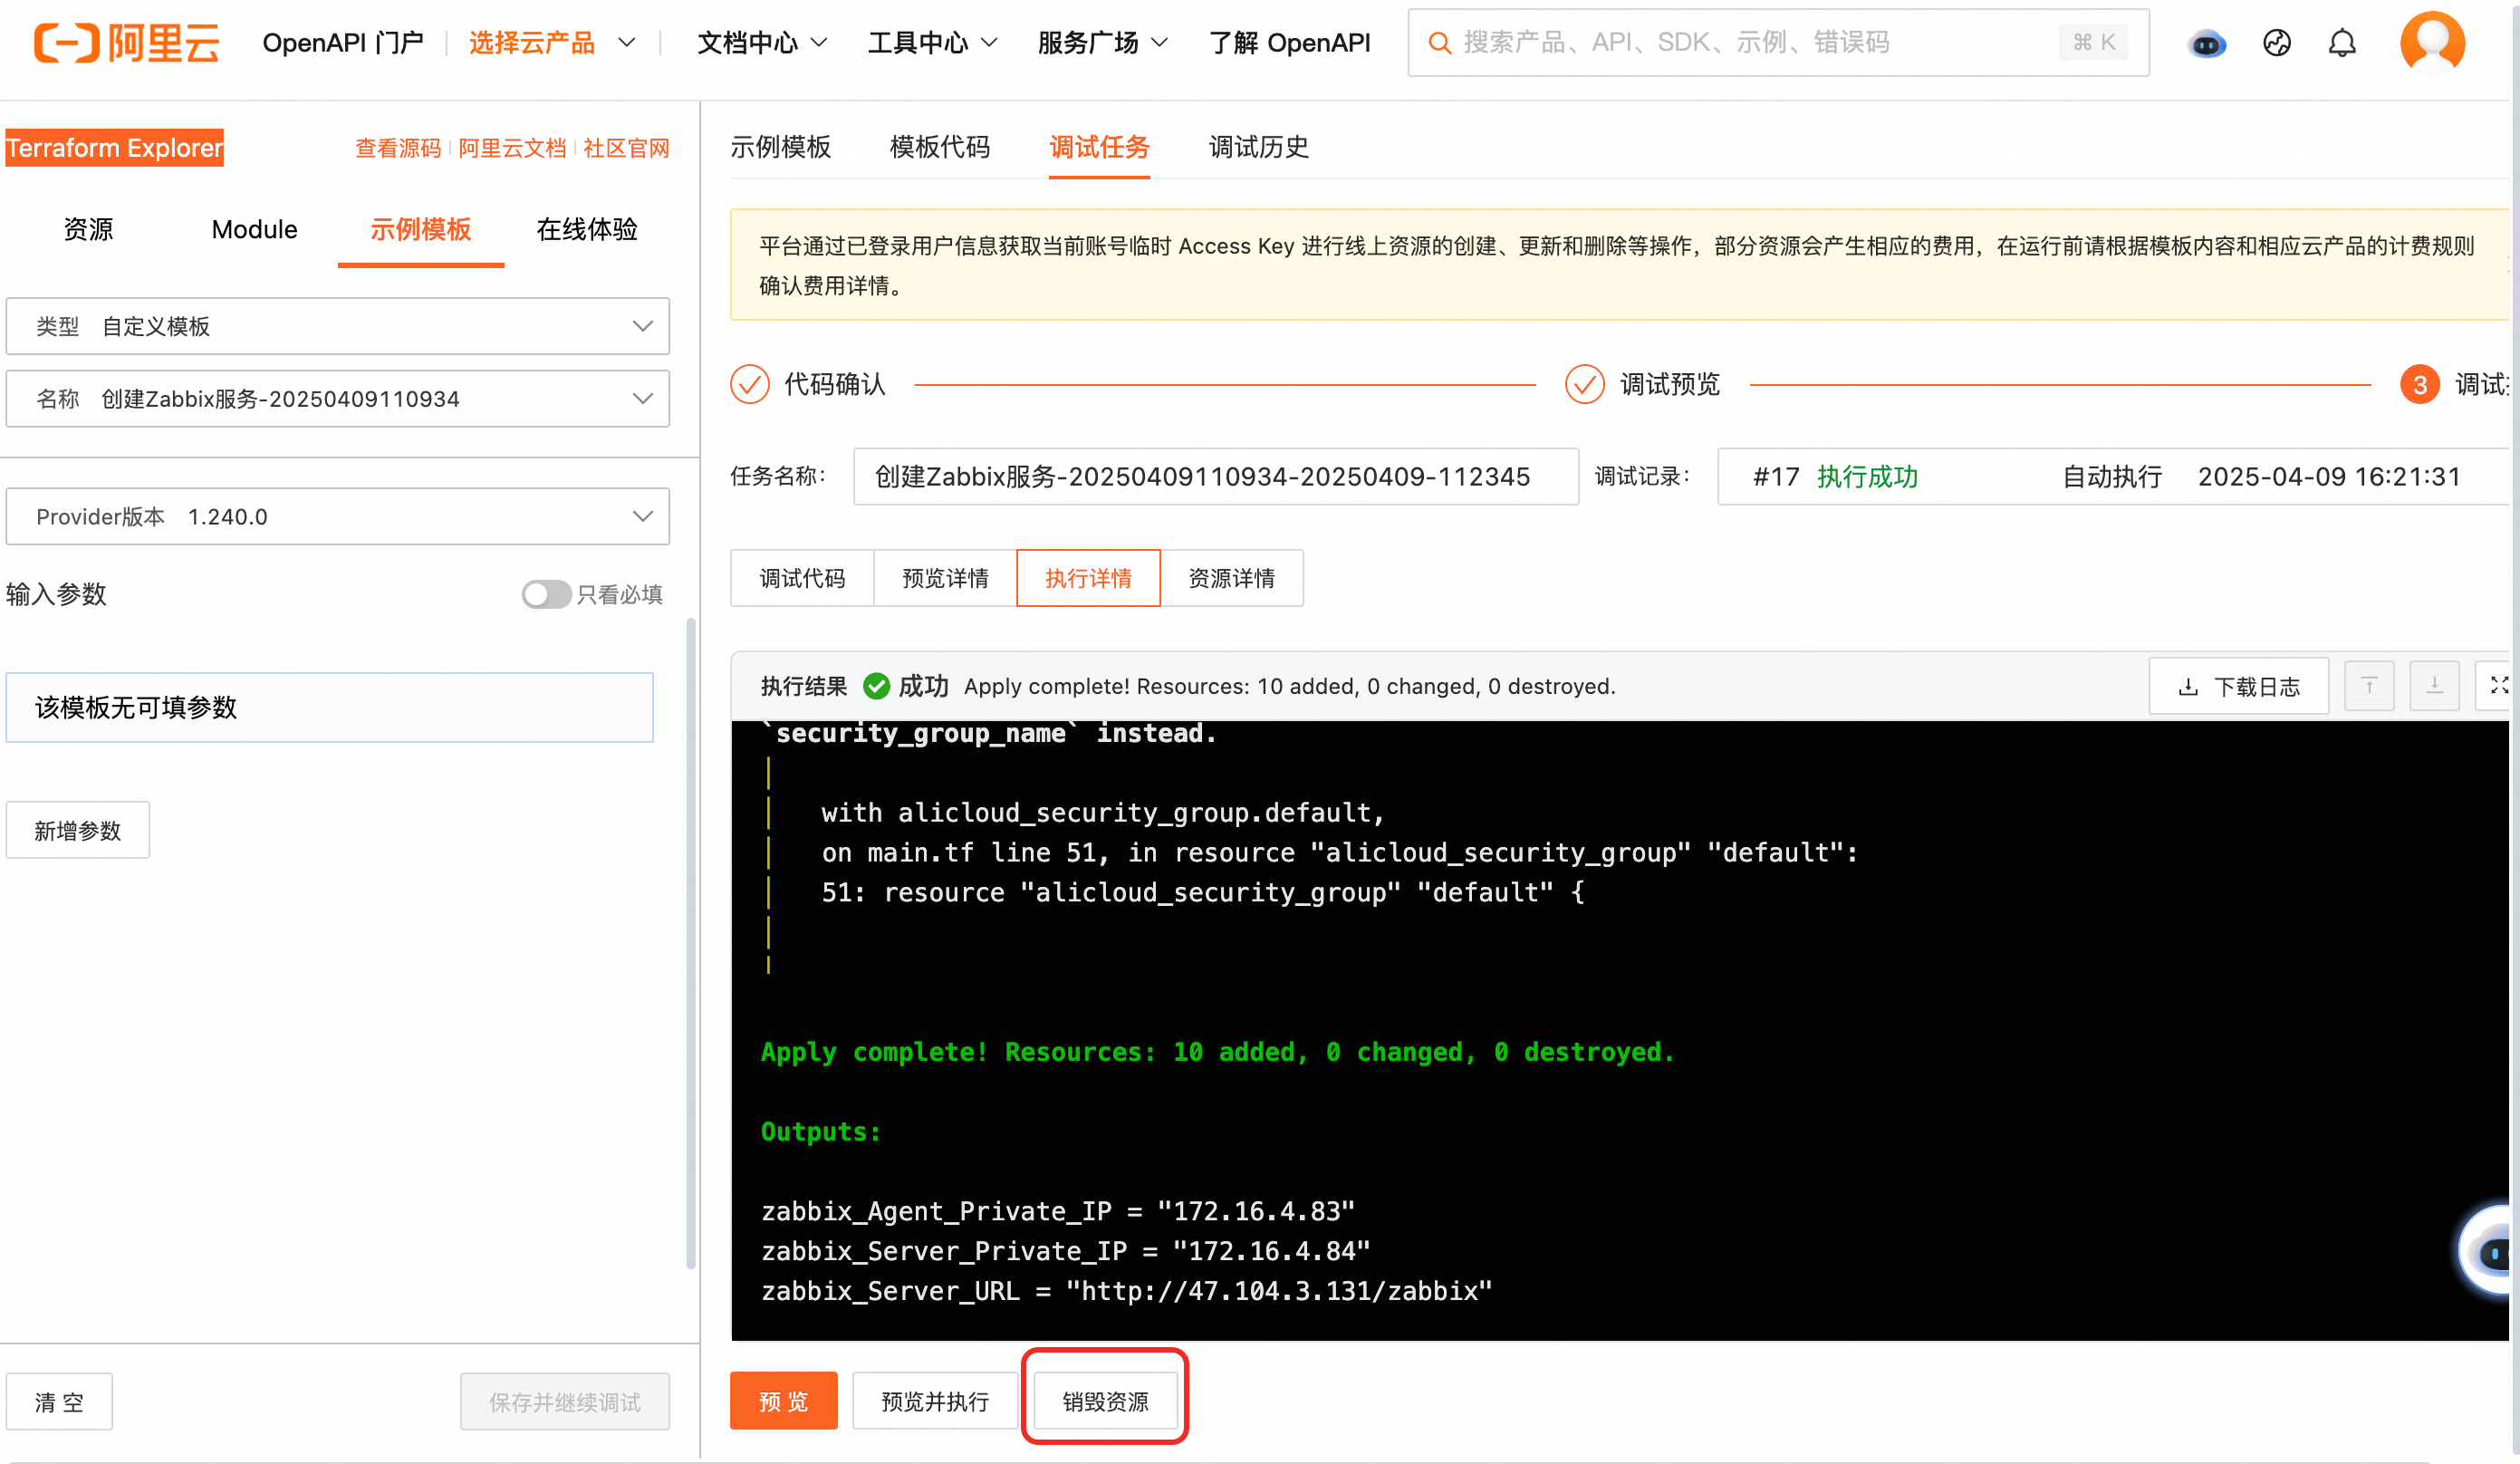
Task: Open the 查看源码 link
Action: [397, 148]
